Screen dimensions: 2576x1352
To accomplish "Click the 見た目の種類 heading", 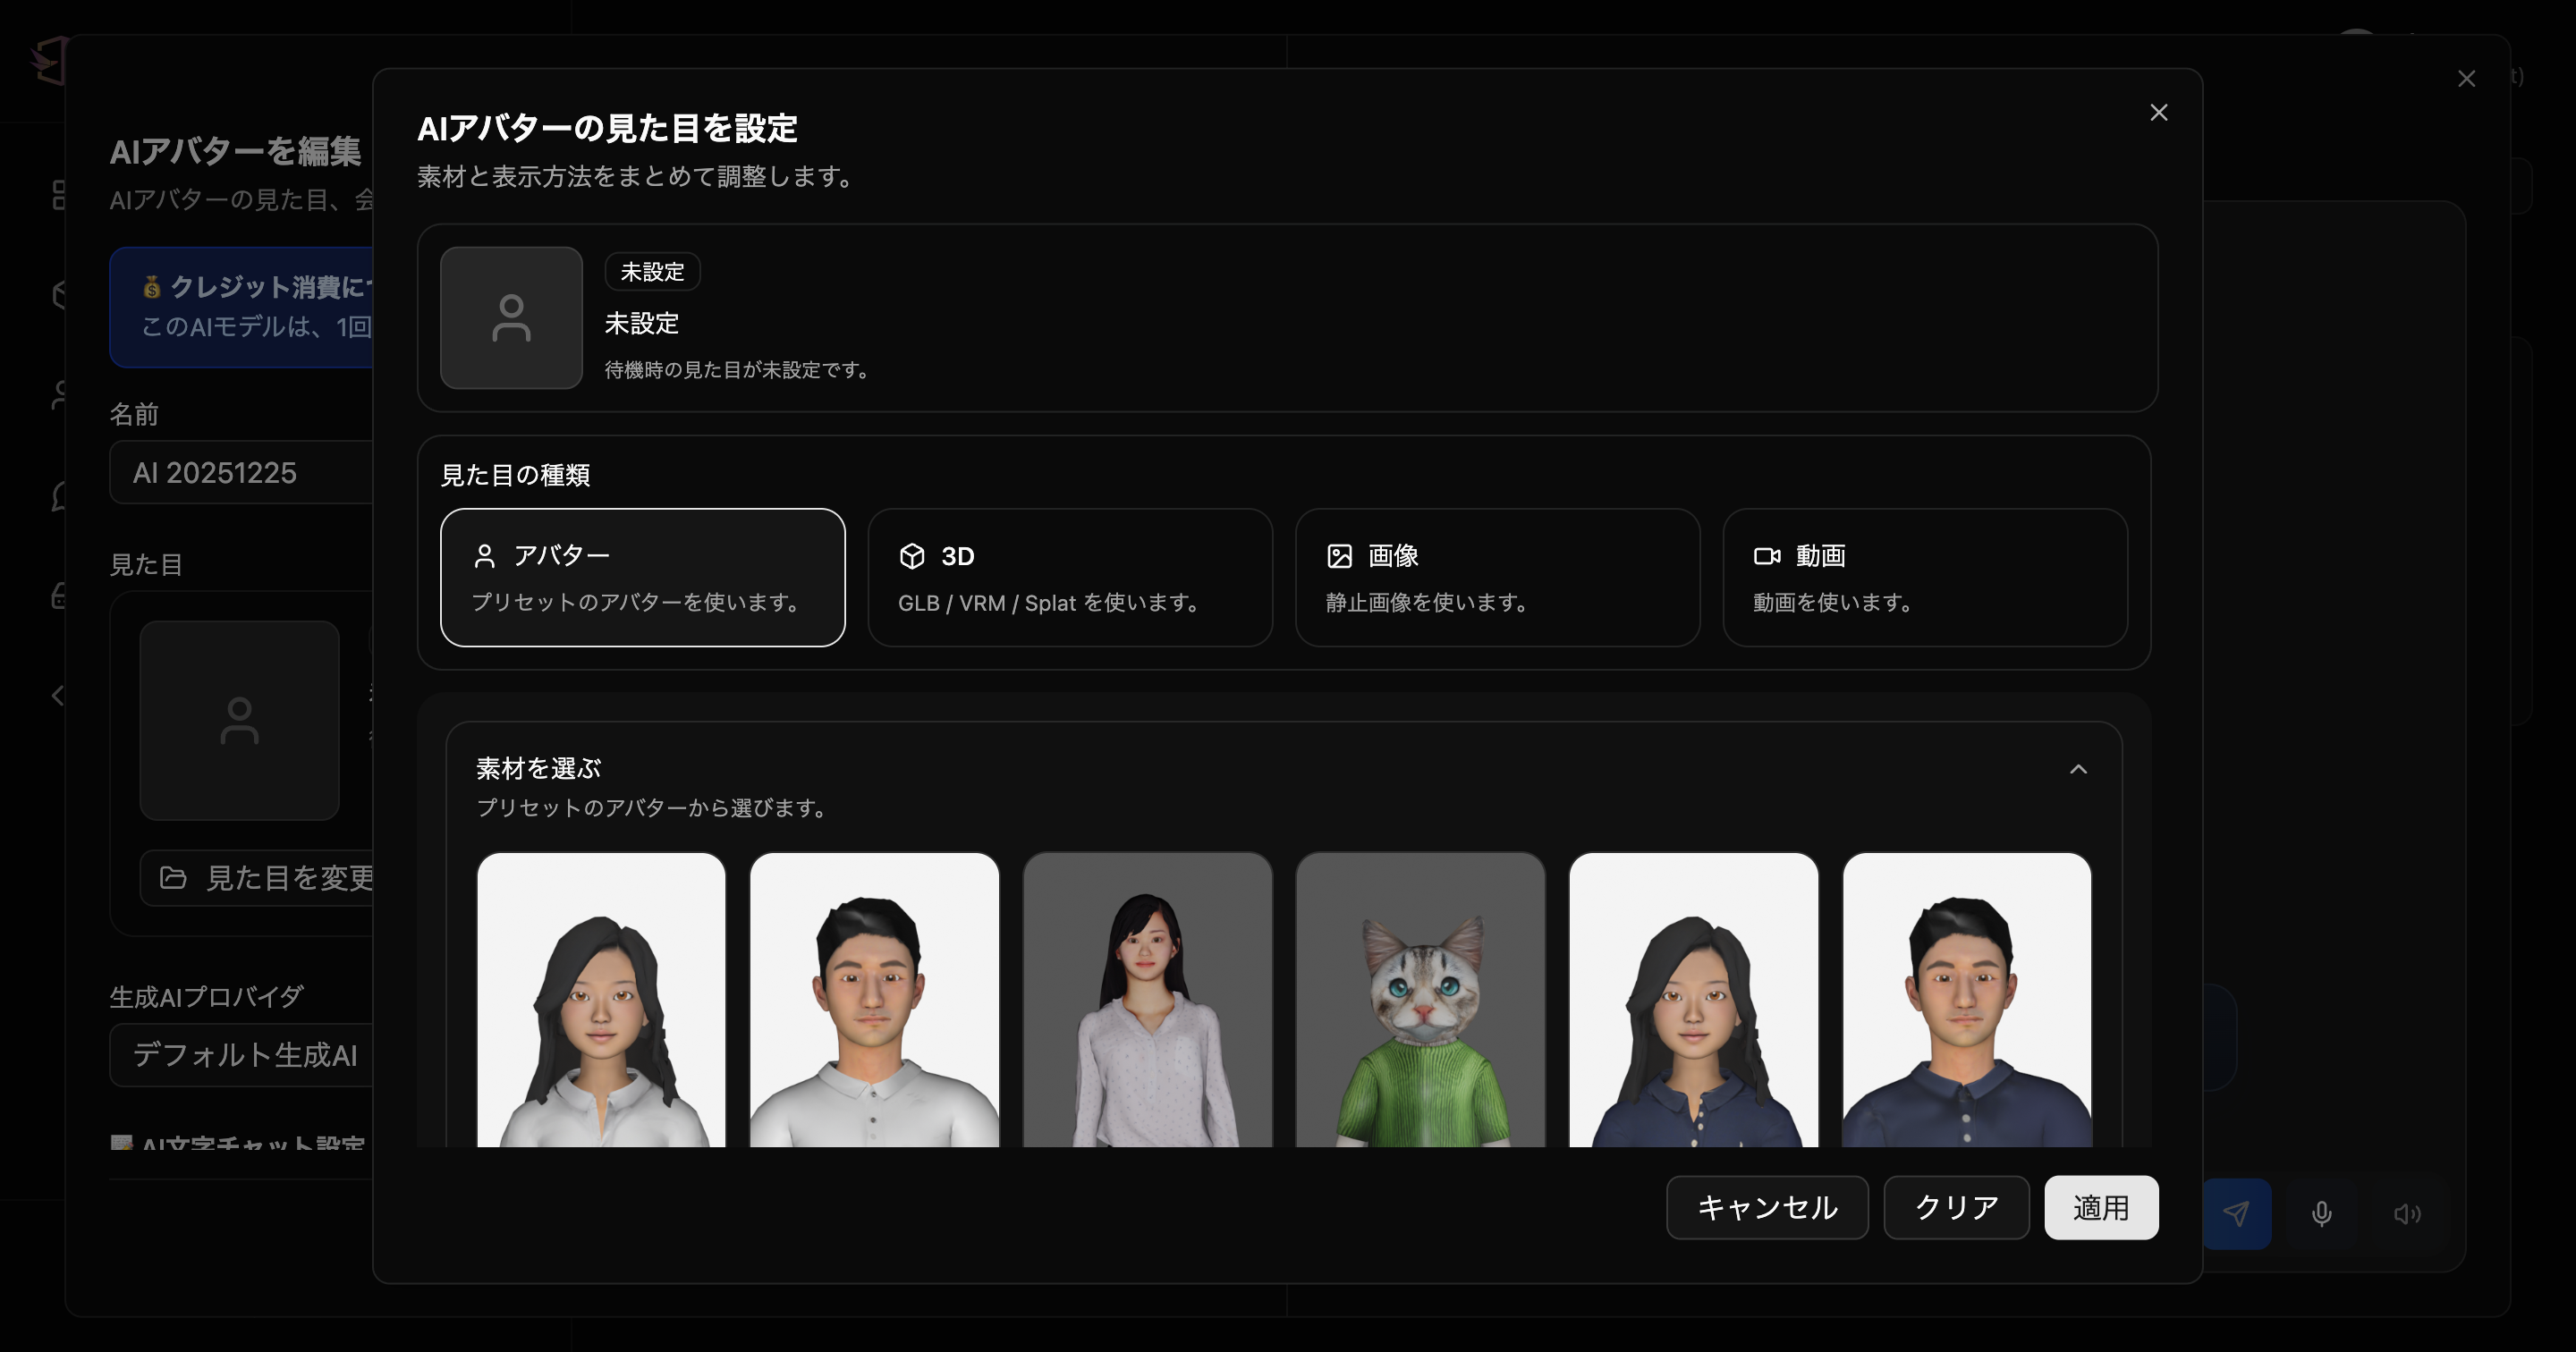I will pos(515,475).
